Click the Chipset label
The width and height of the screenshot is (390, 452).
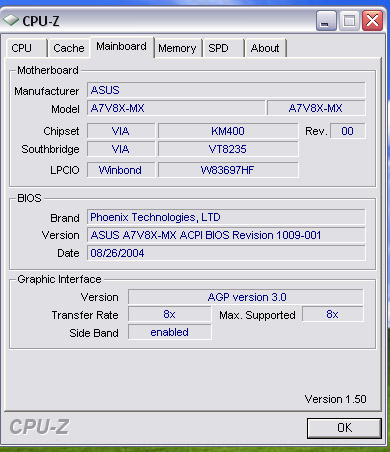[x=61, y=131]
